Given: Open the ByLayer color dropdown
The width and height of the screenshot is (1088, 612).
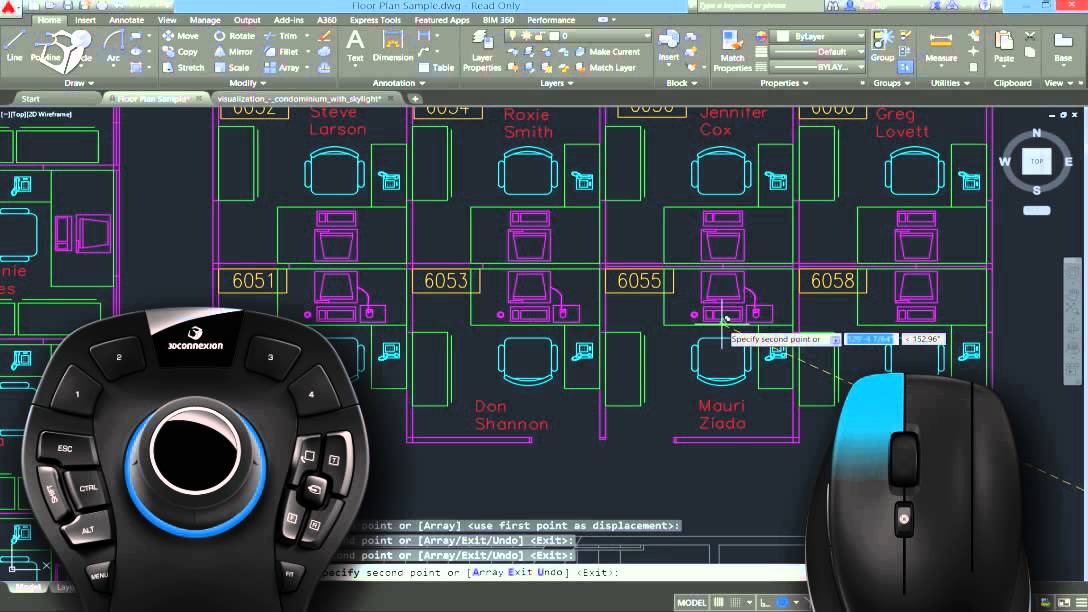Looking at the screenshot, I should pyautogui.click(x=819, y=36).
